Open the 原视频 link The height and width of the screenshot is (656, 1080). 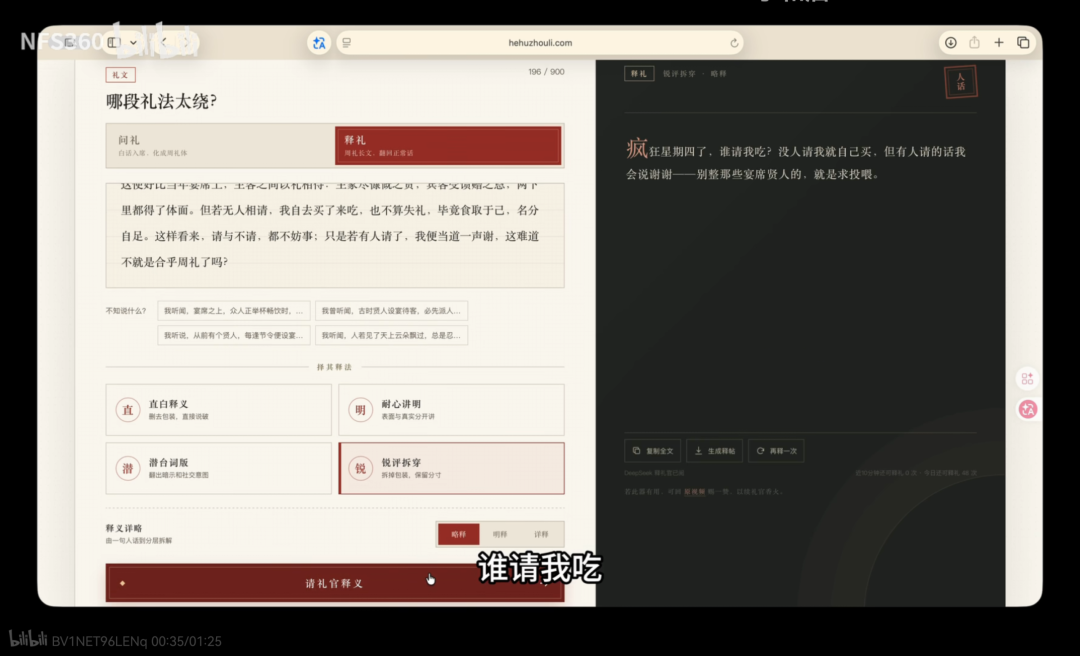[694, 492]
